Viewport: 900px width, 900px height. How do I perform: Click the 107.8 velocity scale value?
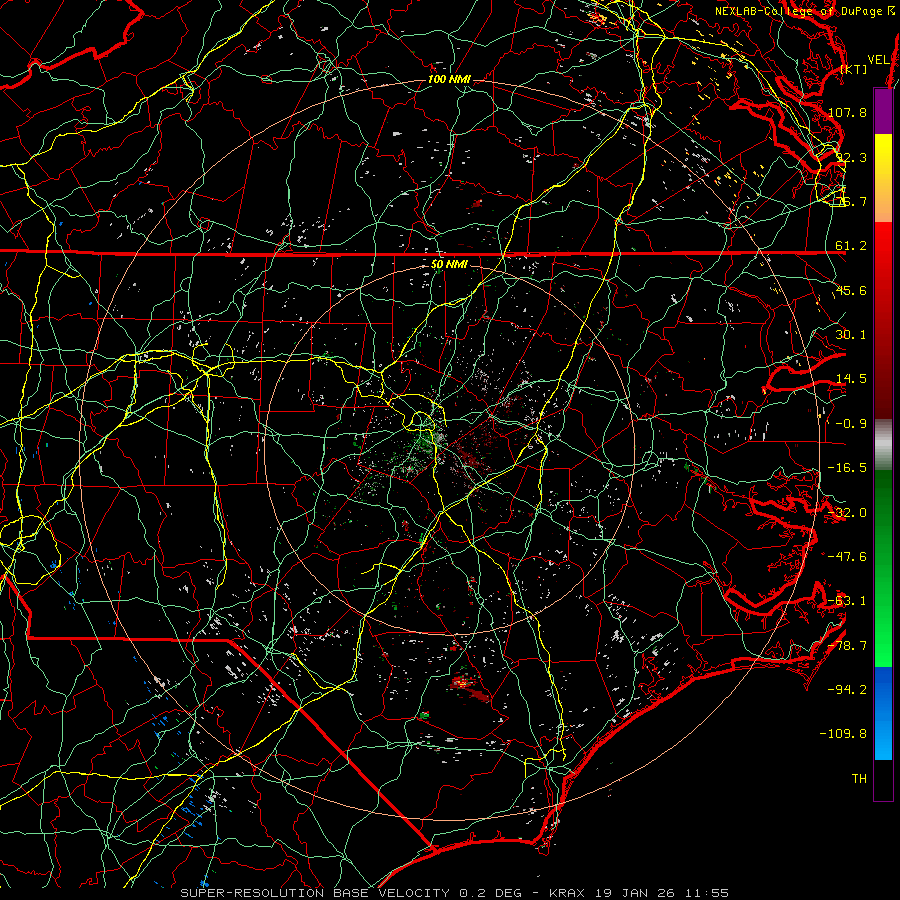point(847,112)
